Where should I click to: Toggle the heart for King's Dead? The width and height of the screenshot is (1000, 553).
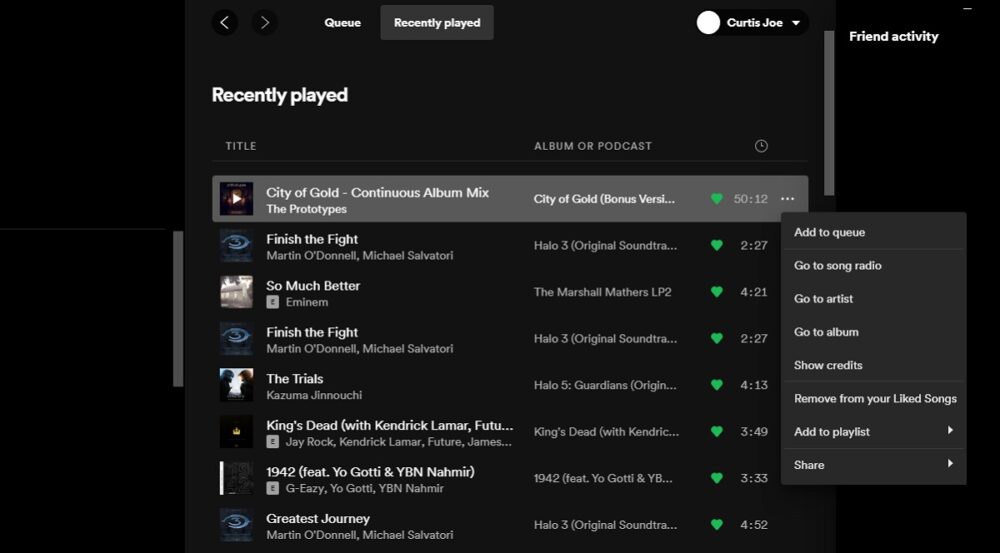click(x=717, y=432)
